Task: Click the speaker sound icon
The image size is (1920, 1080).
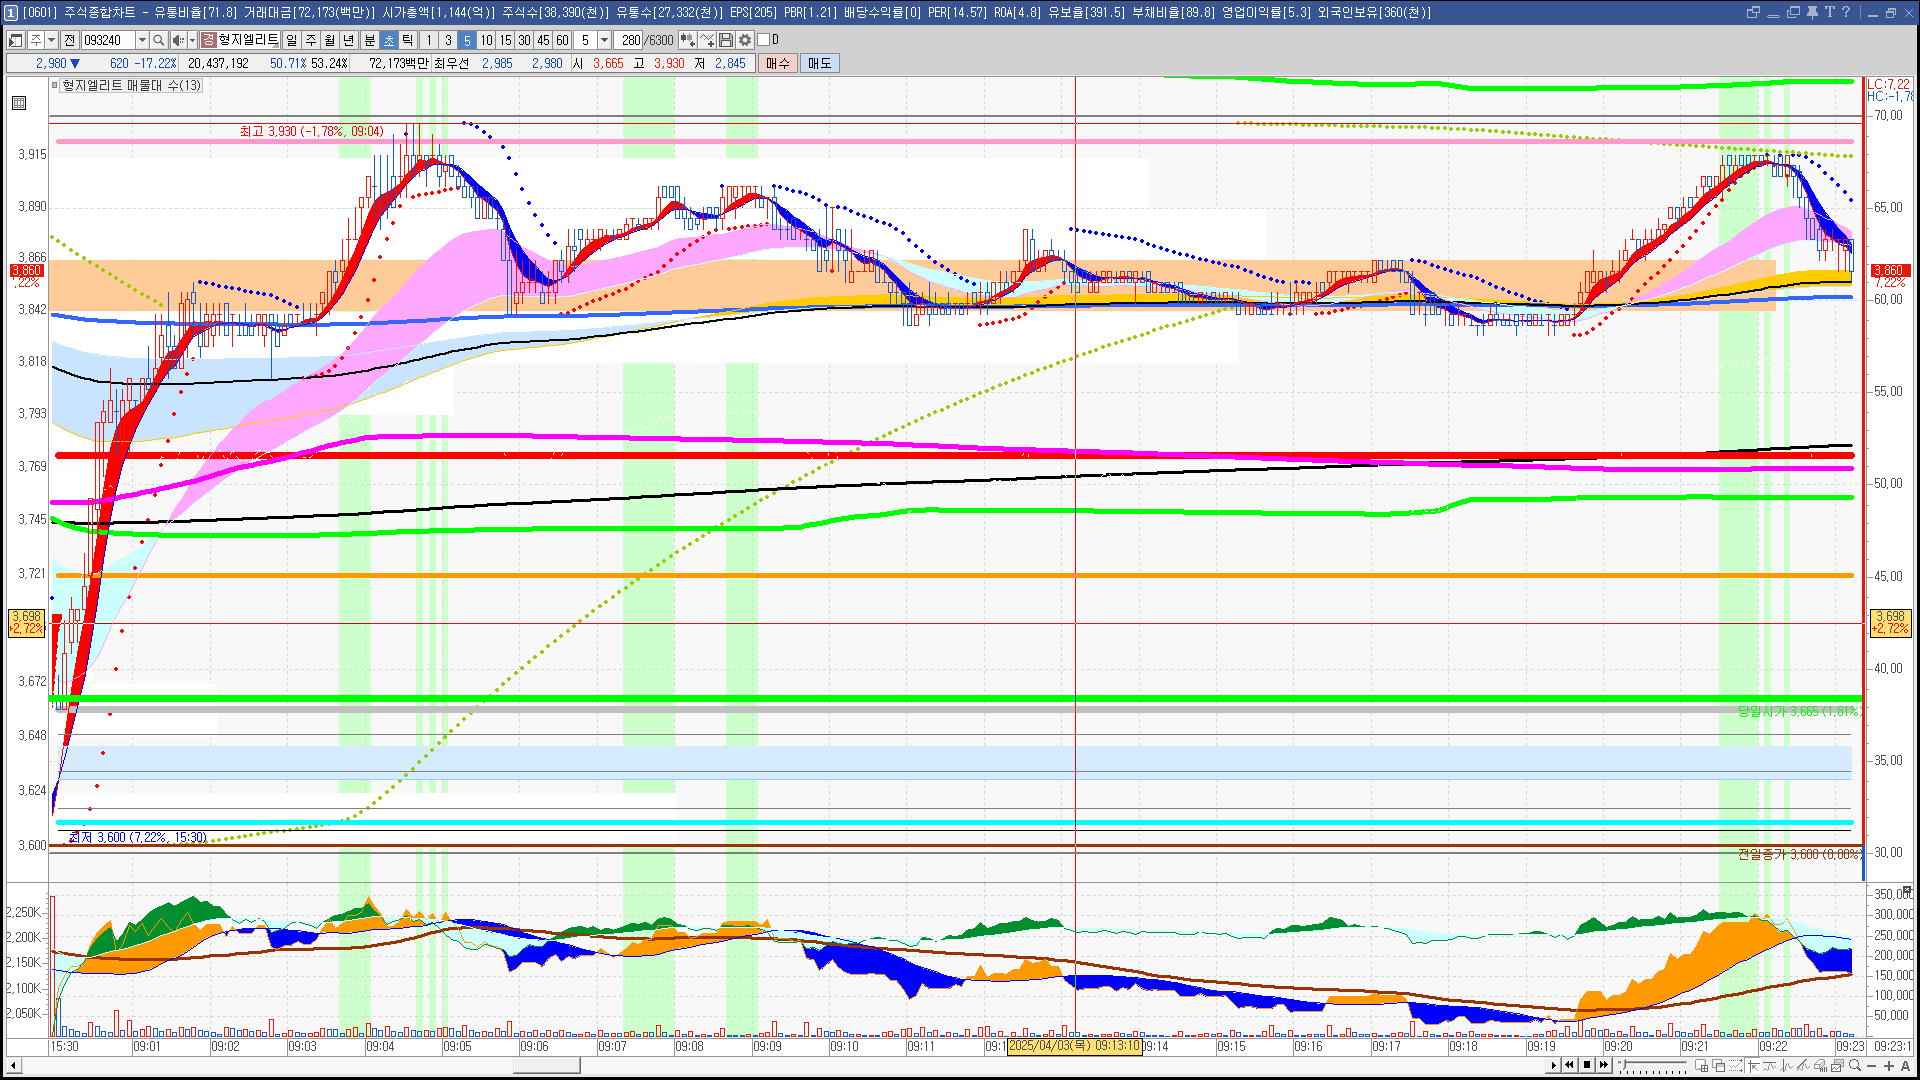Action: (x=177, y=40)
